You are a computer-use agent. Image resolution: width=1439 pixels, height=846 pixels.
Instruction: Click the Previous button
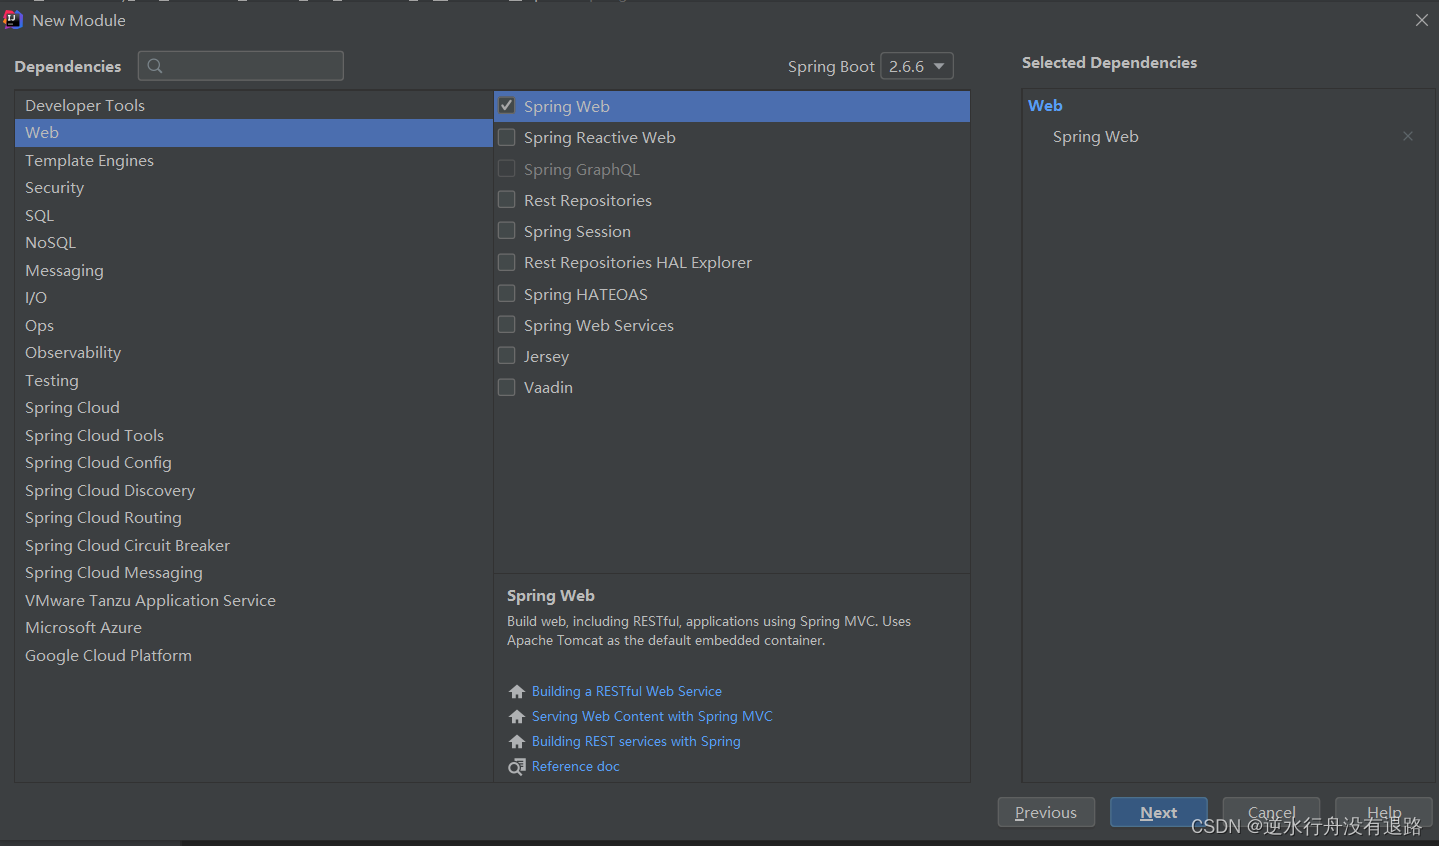1046,812
